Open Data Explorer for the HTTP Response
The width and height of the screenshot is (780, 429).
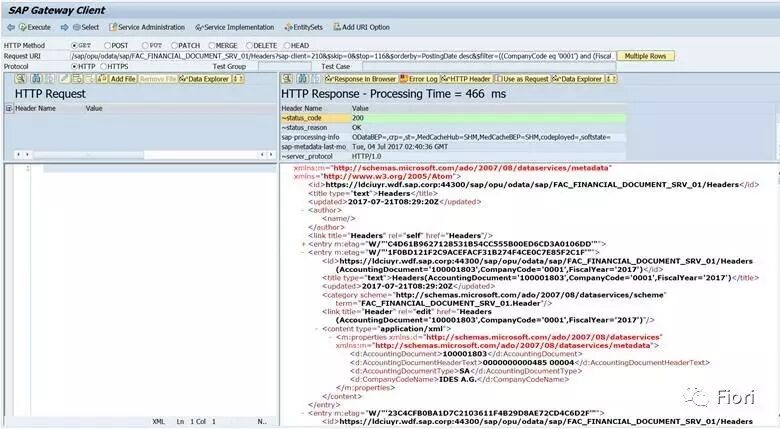pos(577,79)
